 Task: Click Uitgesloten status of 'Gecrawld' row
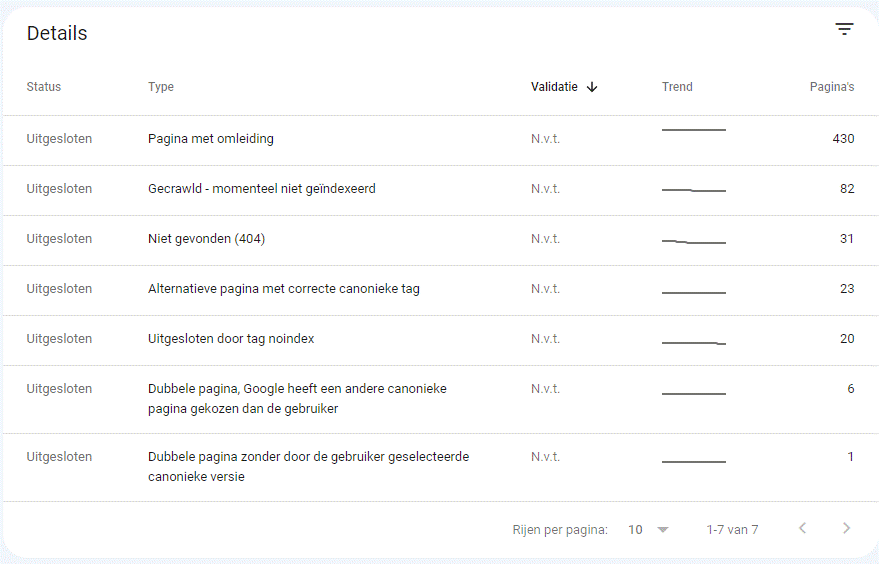(x=59, y=189)
